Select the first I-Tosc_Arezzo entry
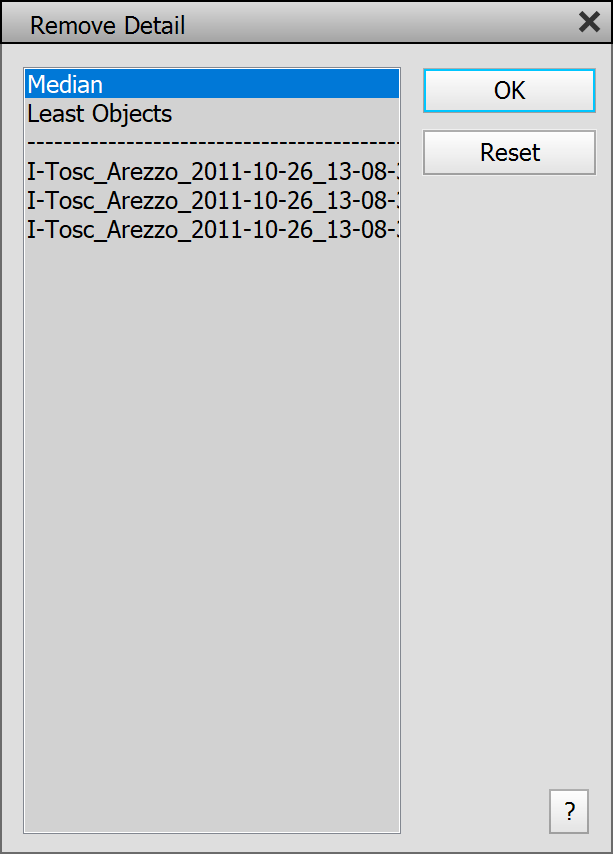 [212, 172]
